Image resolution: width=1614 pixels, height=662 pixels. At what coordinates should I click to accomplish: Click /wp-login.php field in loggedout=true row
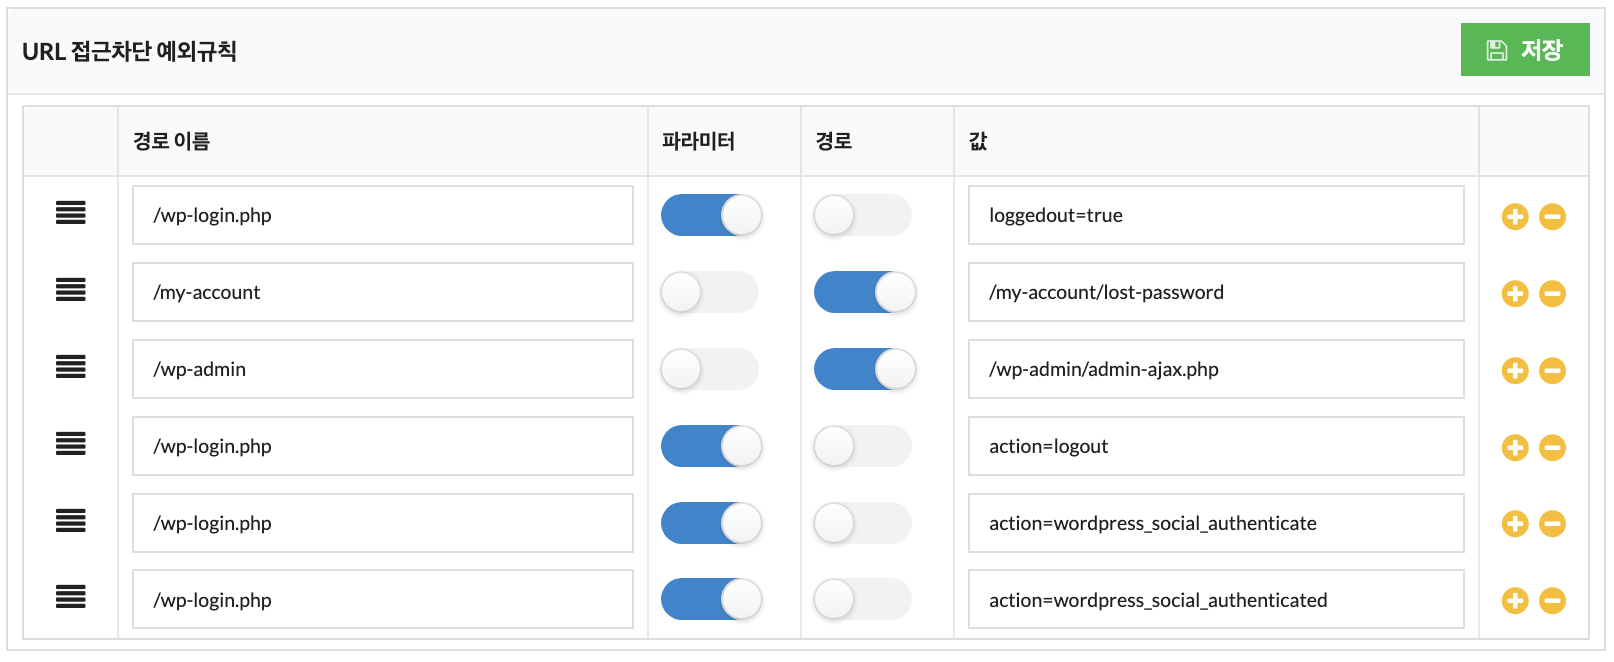point(383,215)
